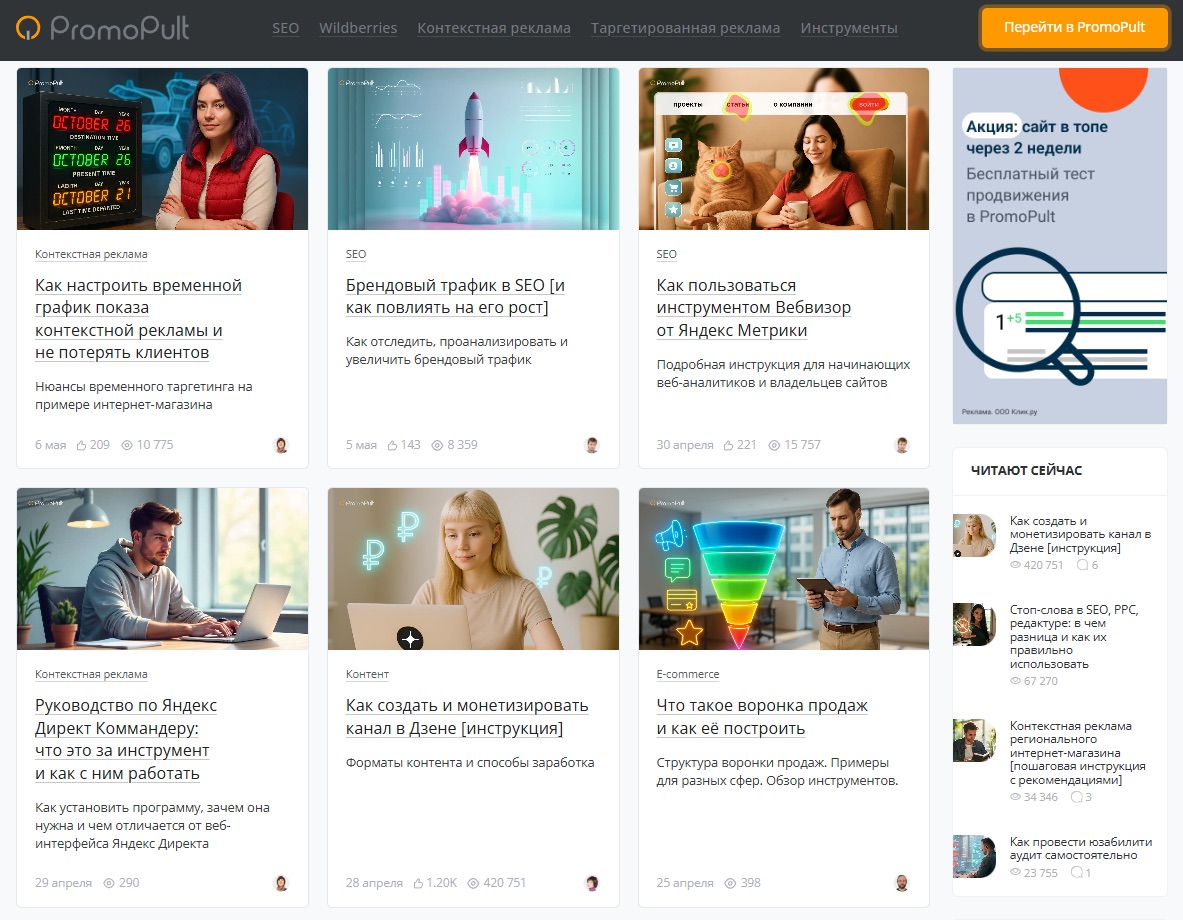This screenshot has height=920, width=1183.
Task: Open sidebar link Стоп-слова в SEO, PPC
Action: point(1074,637)
